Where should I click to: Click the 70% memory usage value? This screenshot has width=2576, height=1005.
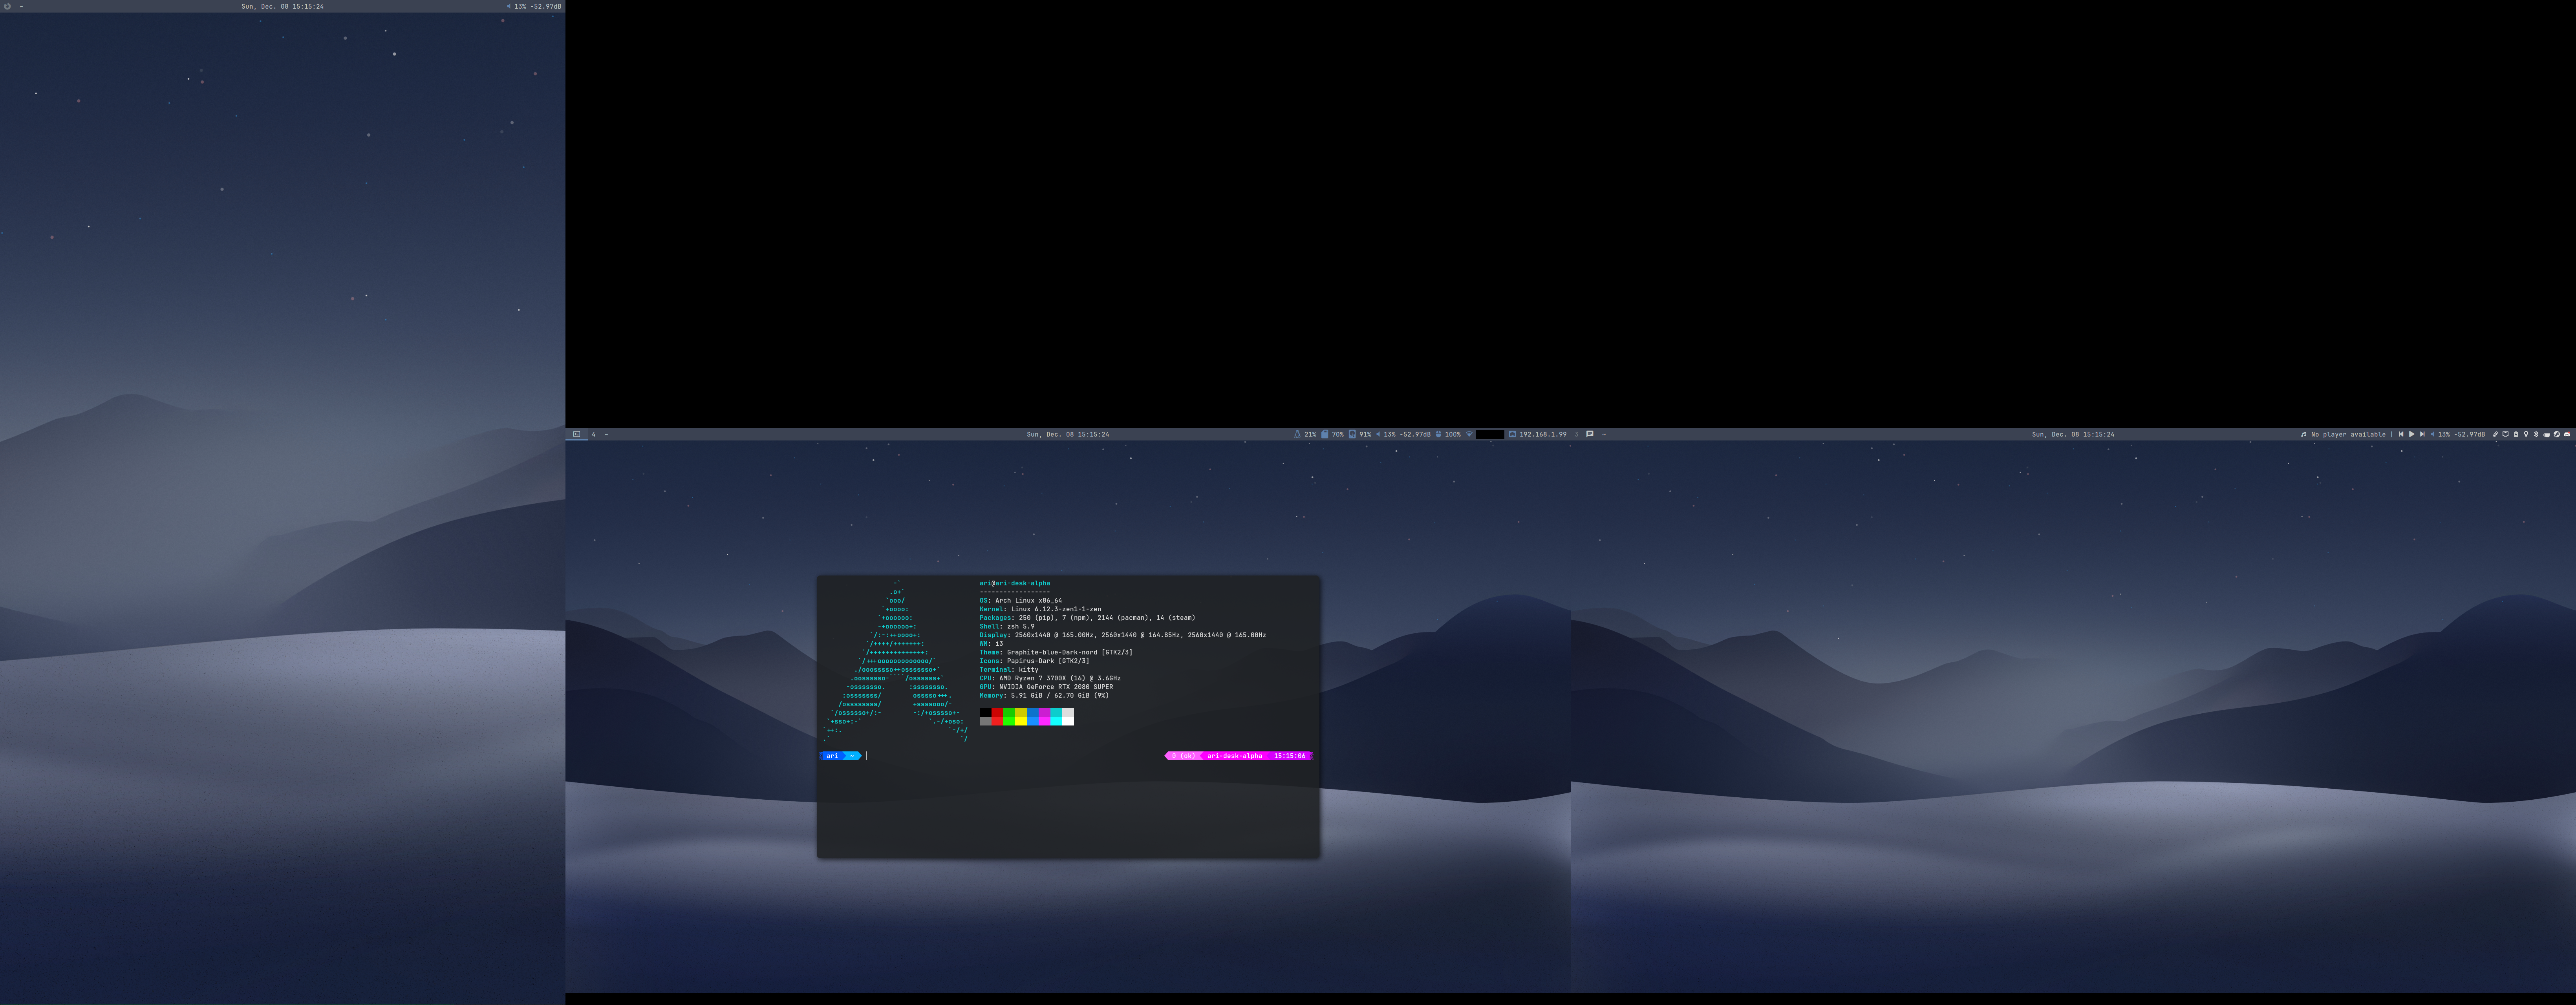click(x=1338, y=434)
